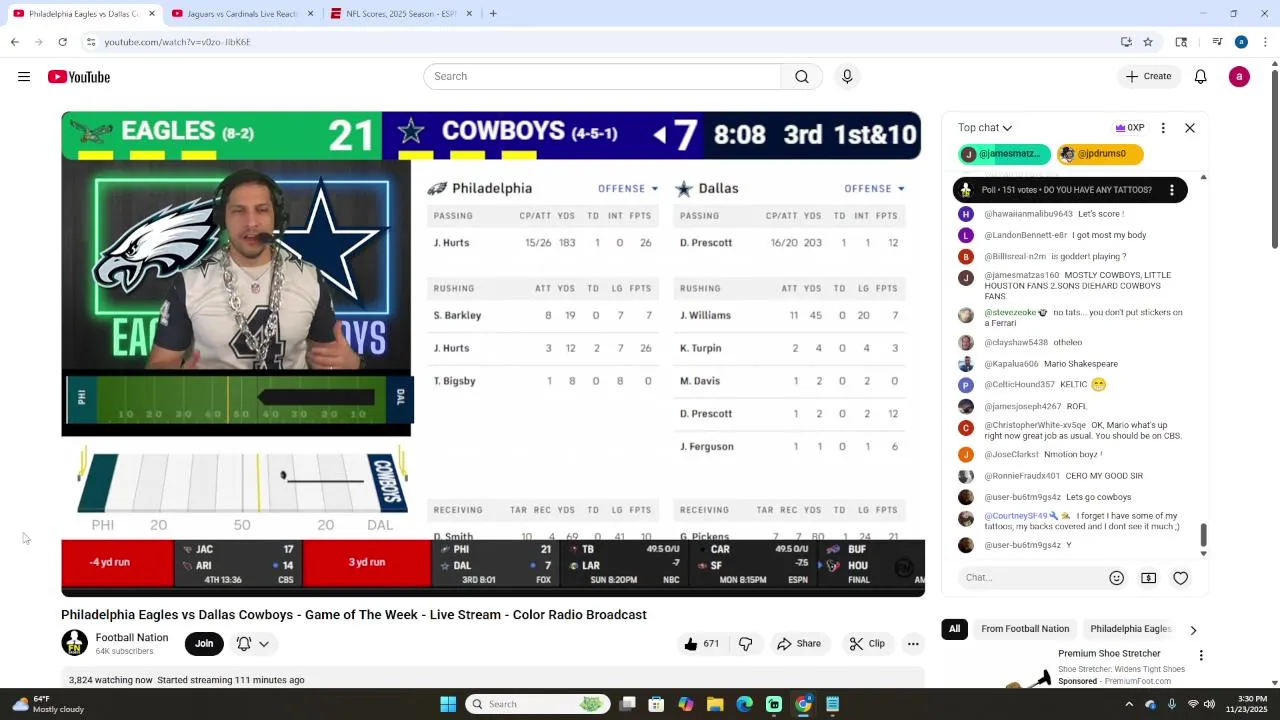Switch to Jaguars vs Cardinals tab
This screenshot has width=1280, height=720.
pyautogui.click(x=242, y=14)
